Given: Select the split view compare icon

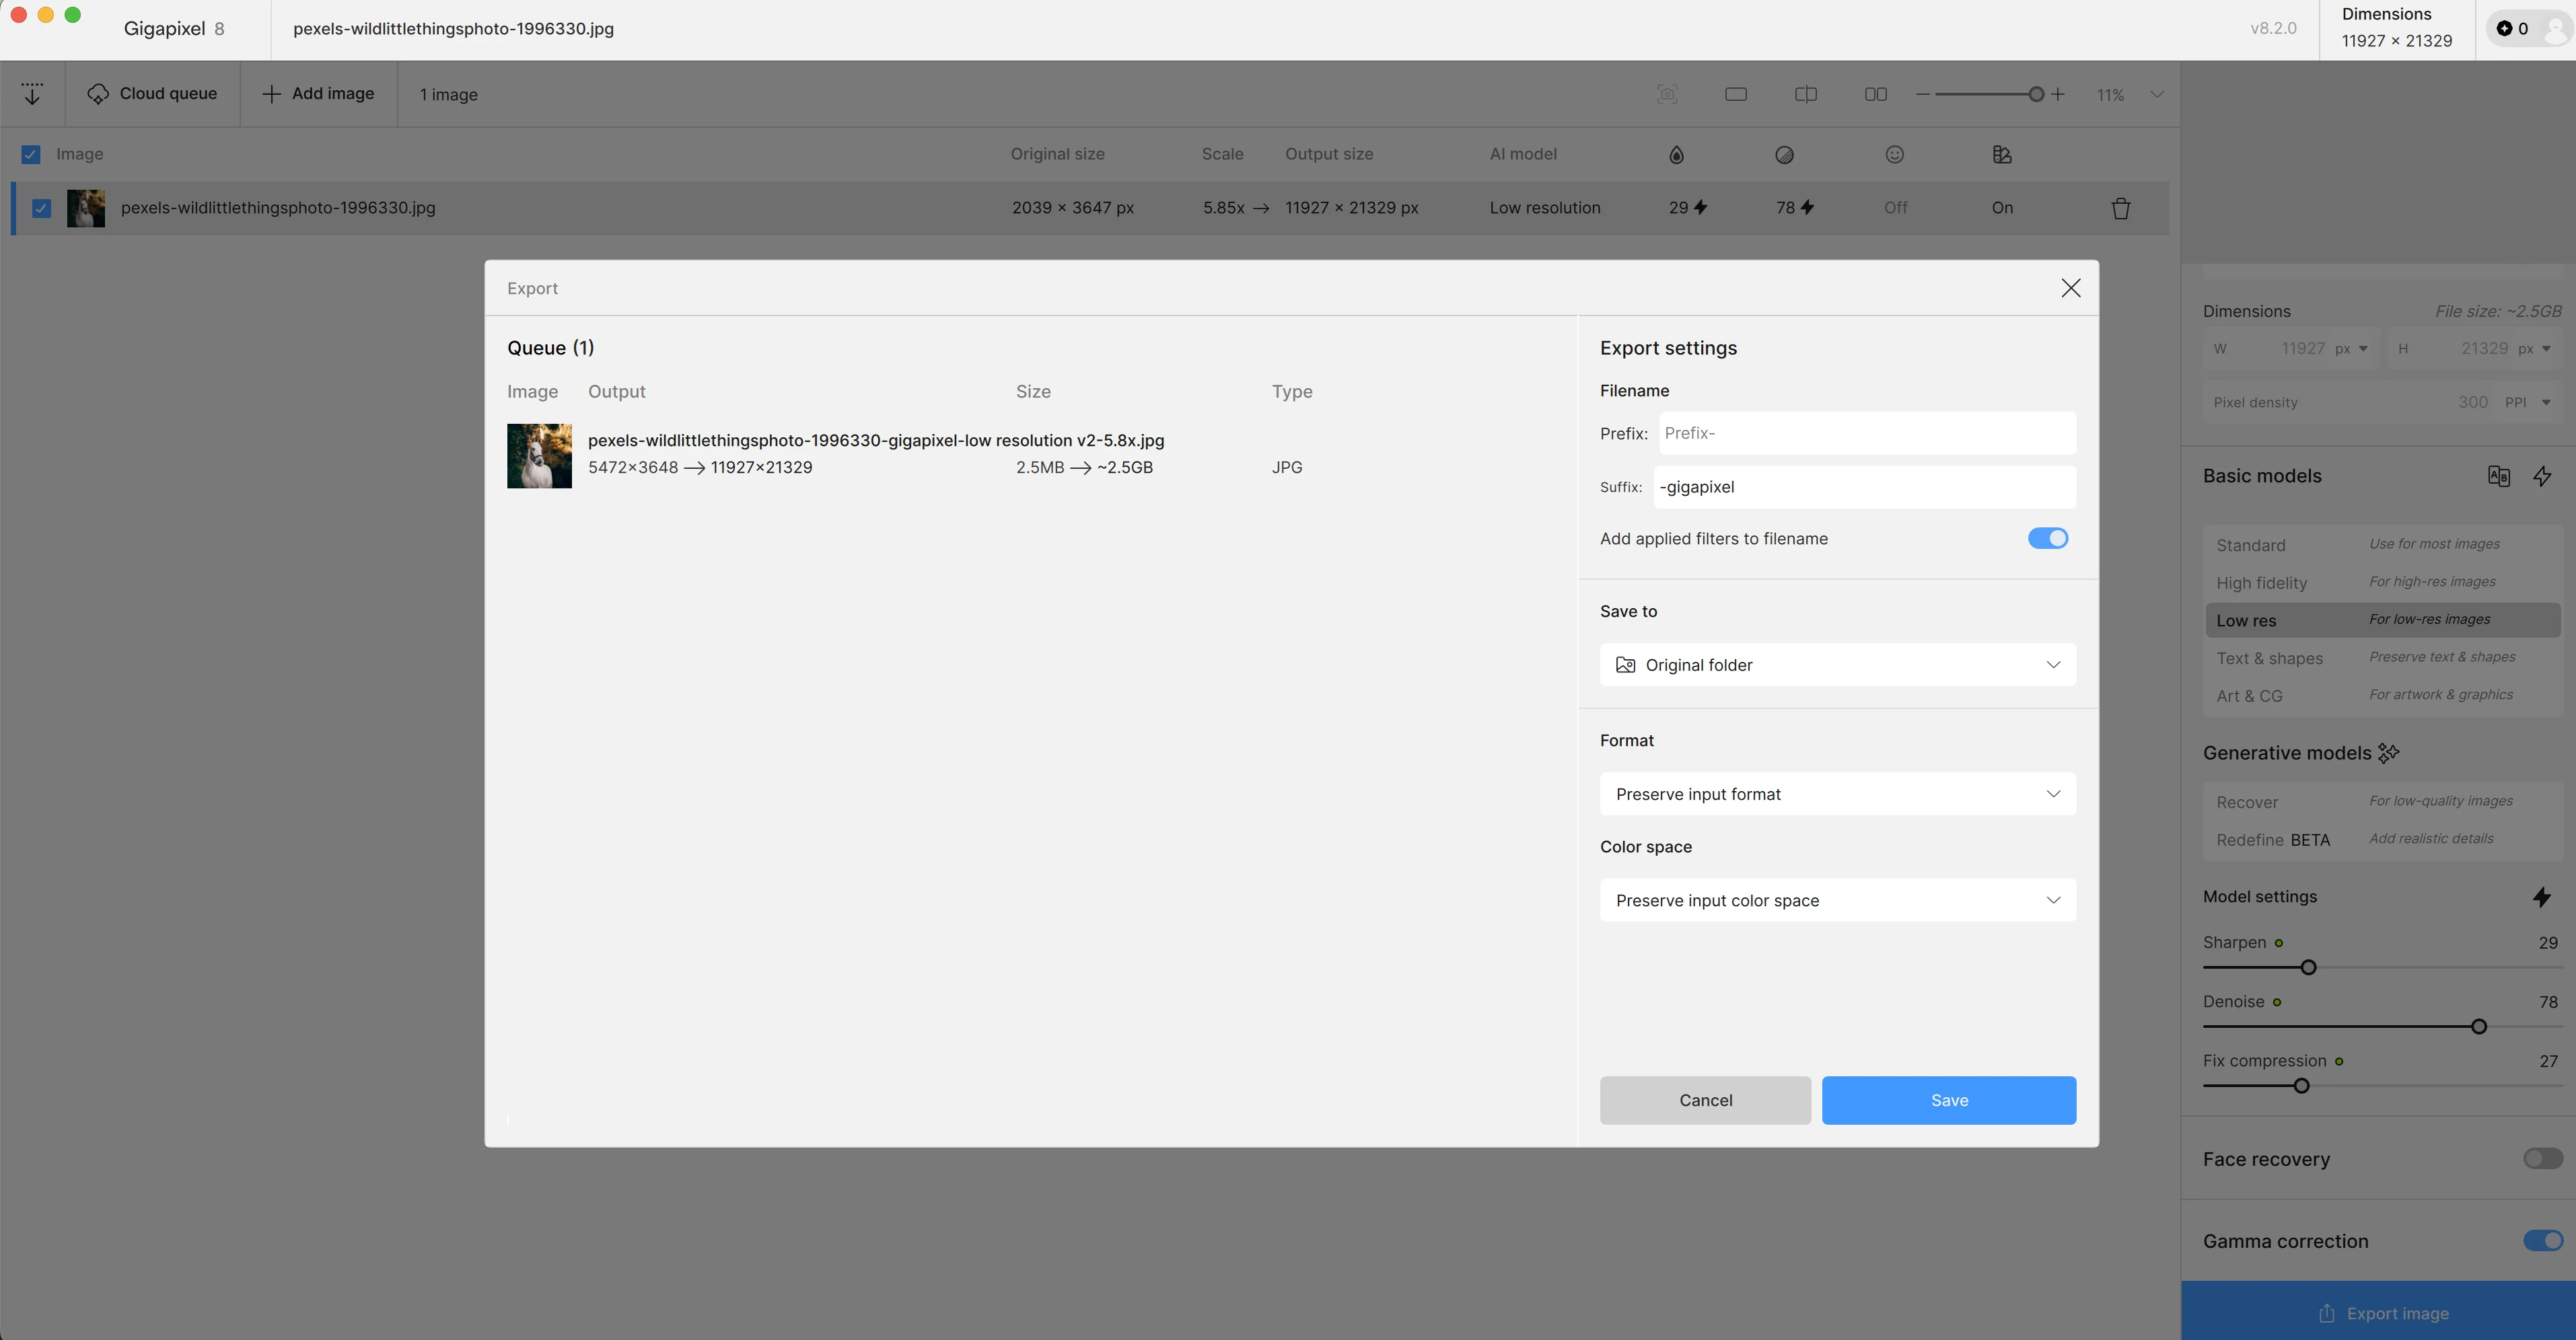Looking at the screenshot, I should (1805, 94).
